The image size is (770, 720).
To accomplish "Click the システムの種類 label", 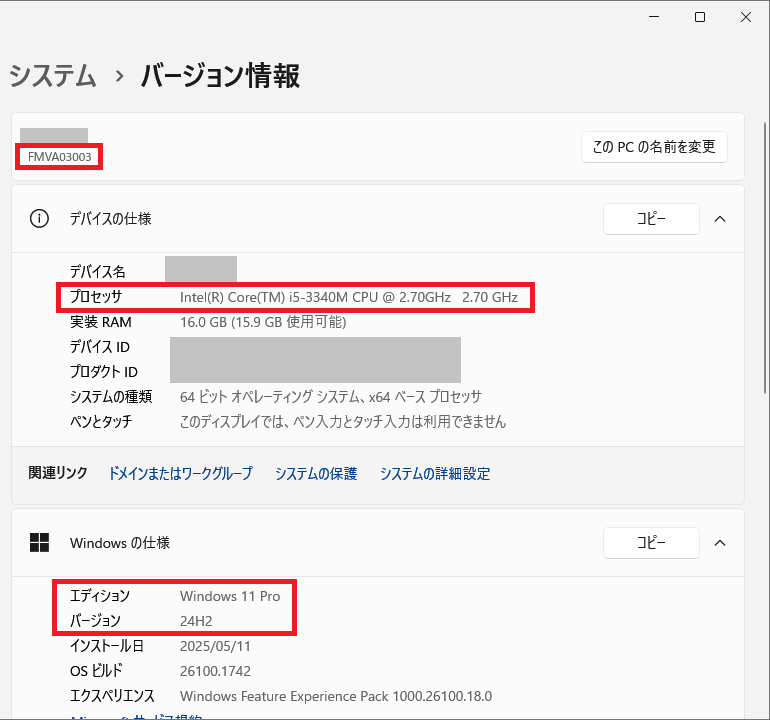I will [x=111, y=397].
